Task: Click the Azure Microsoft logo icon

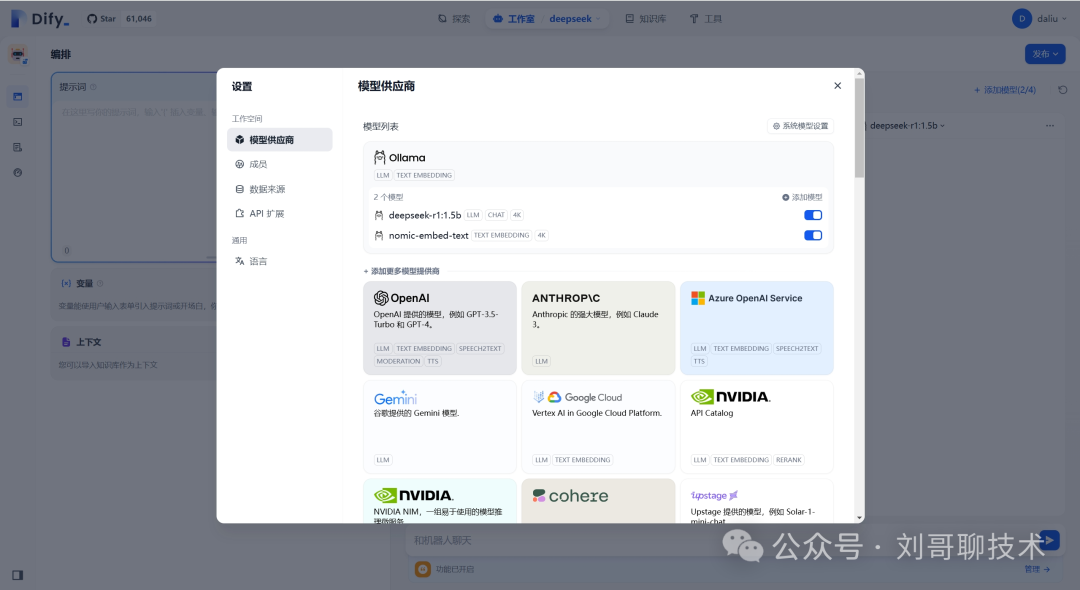Action: click(x=698, y=298)
